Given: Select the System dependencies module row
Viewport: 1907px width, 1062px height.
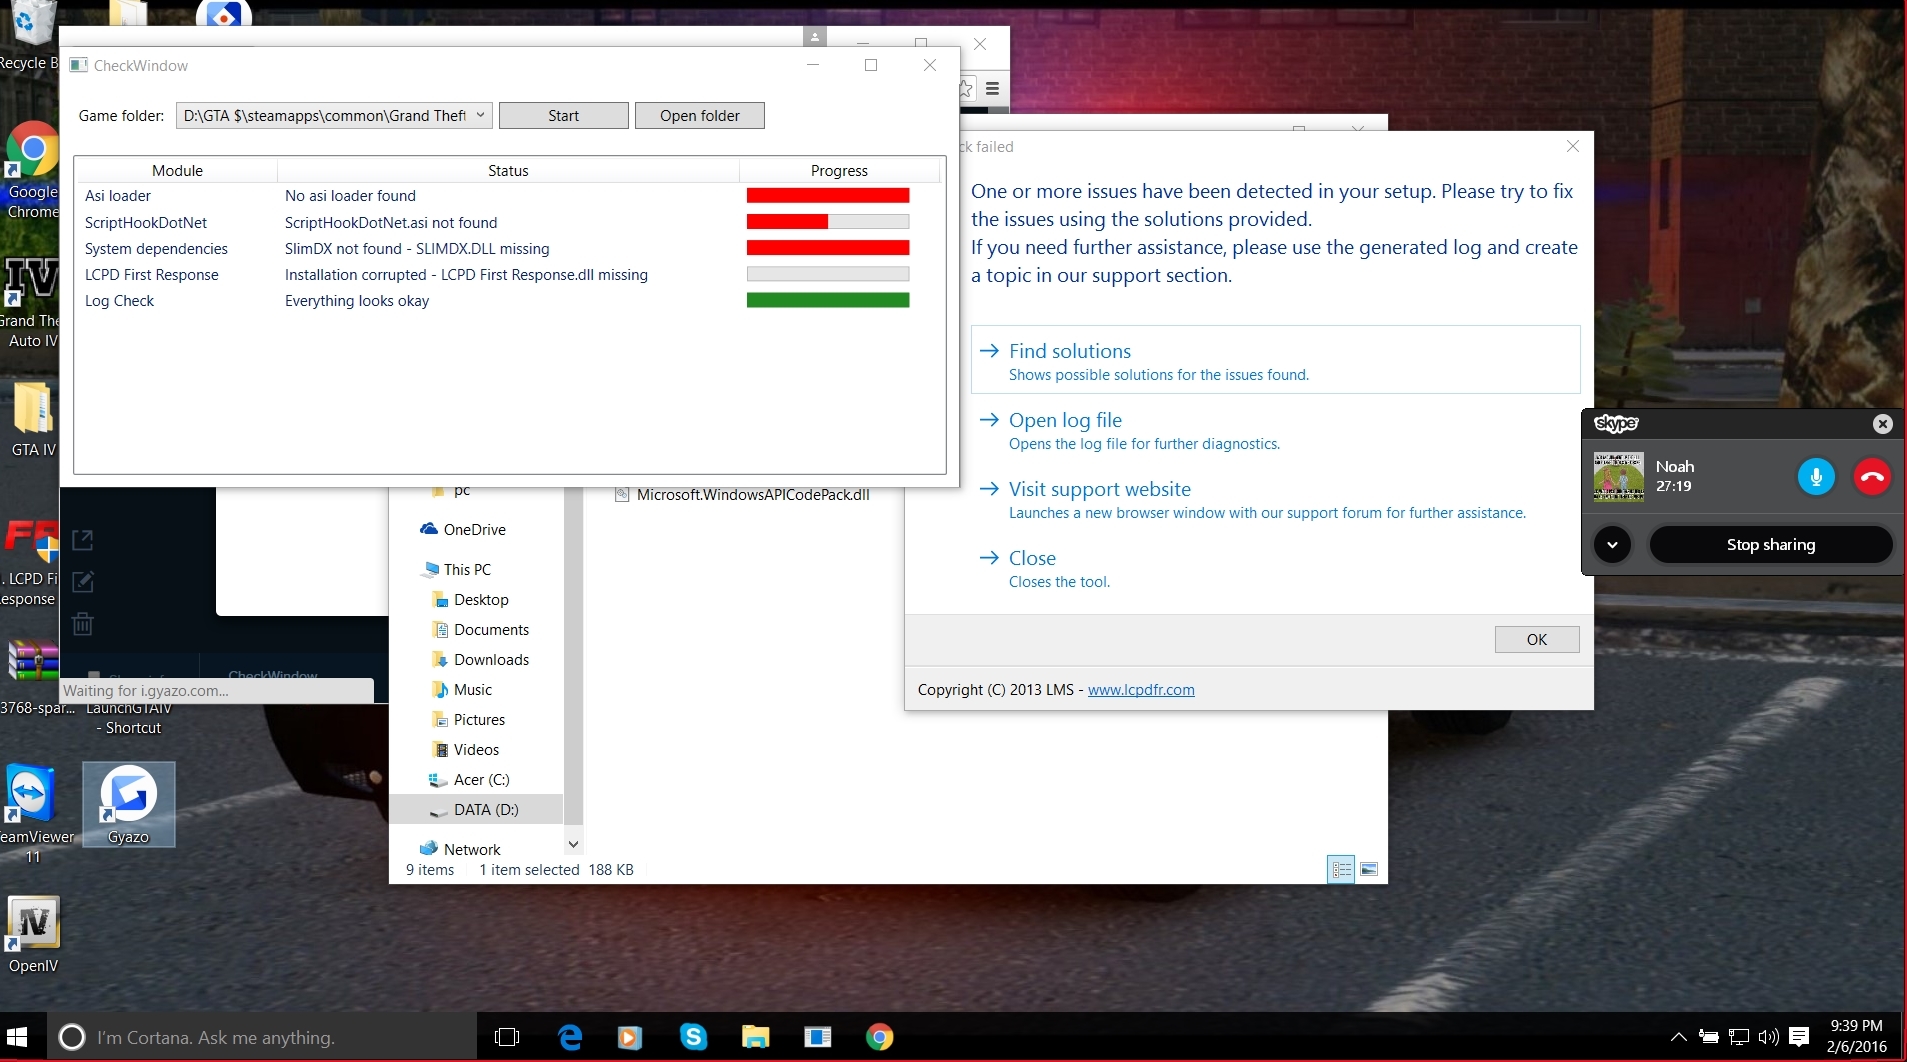Looking at the screenshot, I should coord(508,248).
